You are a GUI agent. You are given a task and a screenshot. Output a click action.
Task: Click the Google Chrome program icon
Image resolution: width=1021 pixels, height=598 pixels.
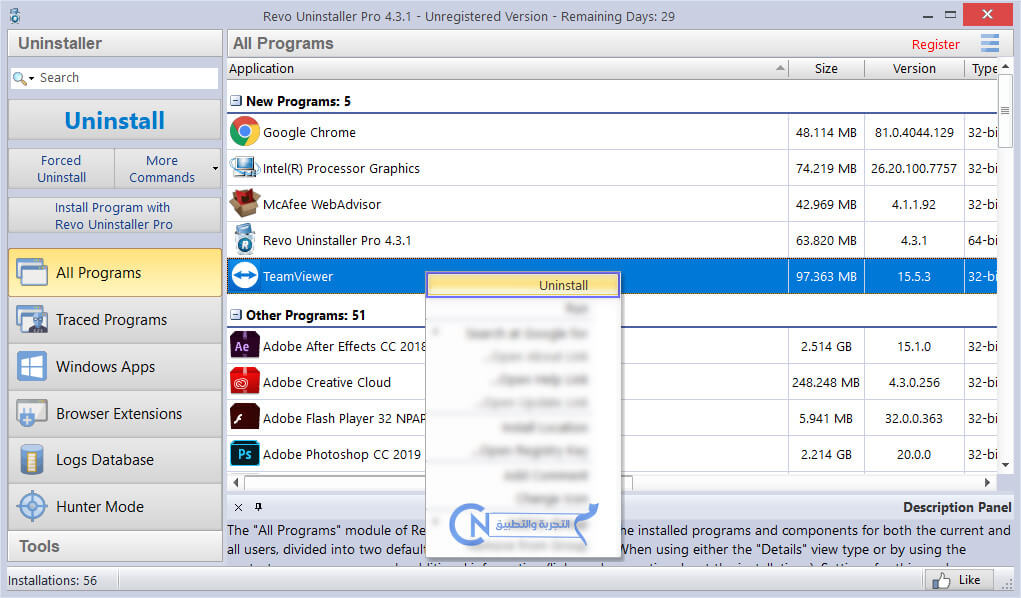(x=245, y=132)
